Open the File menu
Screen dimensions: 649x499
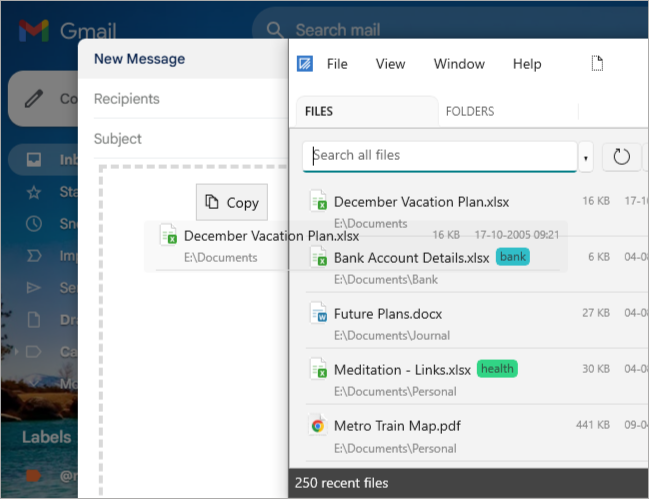[x=337, y=64]
